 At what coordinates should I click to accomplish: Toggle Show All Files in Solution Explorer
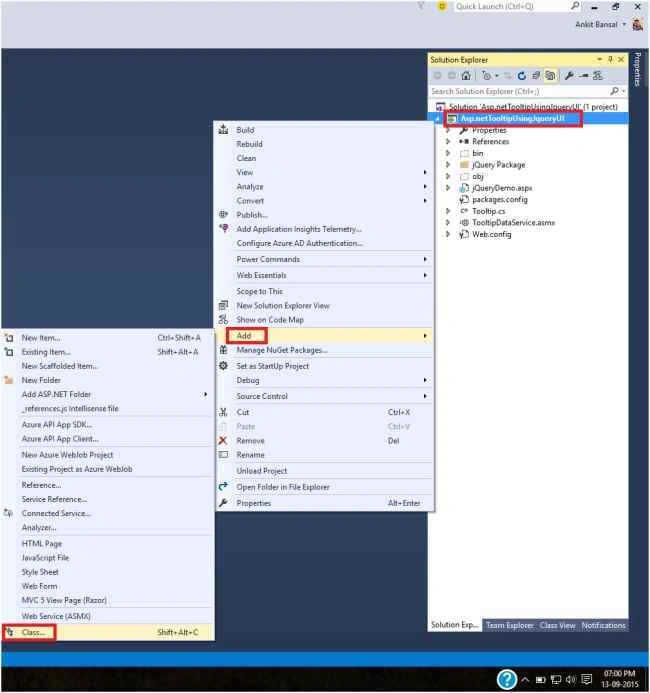(550, 76)
